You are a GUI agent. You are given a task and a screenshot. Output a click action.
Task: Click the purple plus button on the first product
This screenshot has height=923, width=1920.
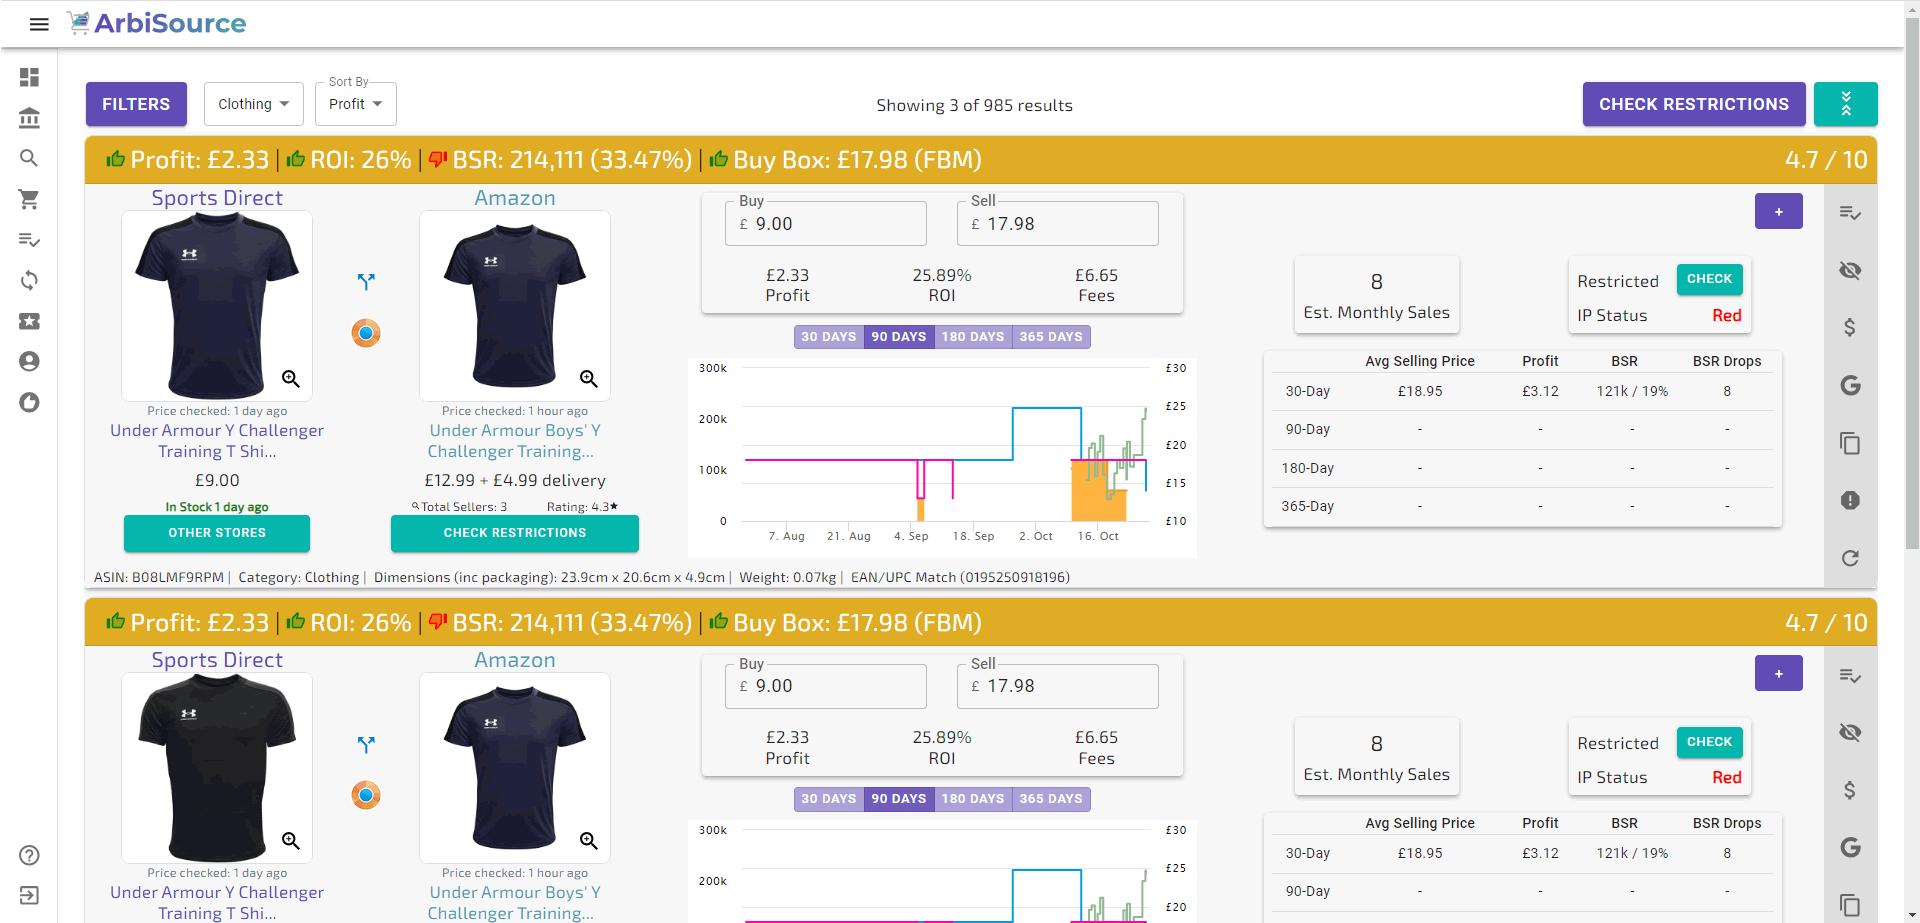[x=1779, y=211]
